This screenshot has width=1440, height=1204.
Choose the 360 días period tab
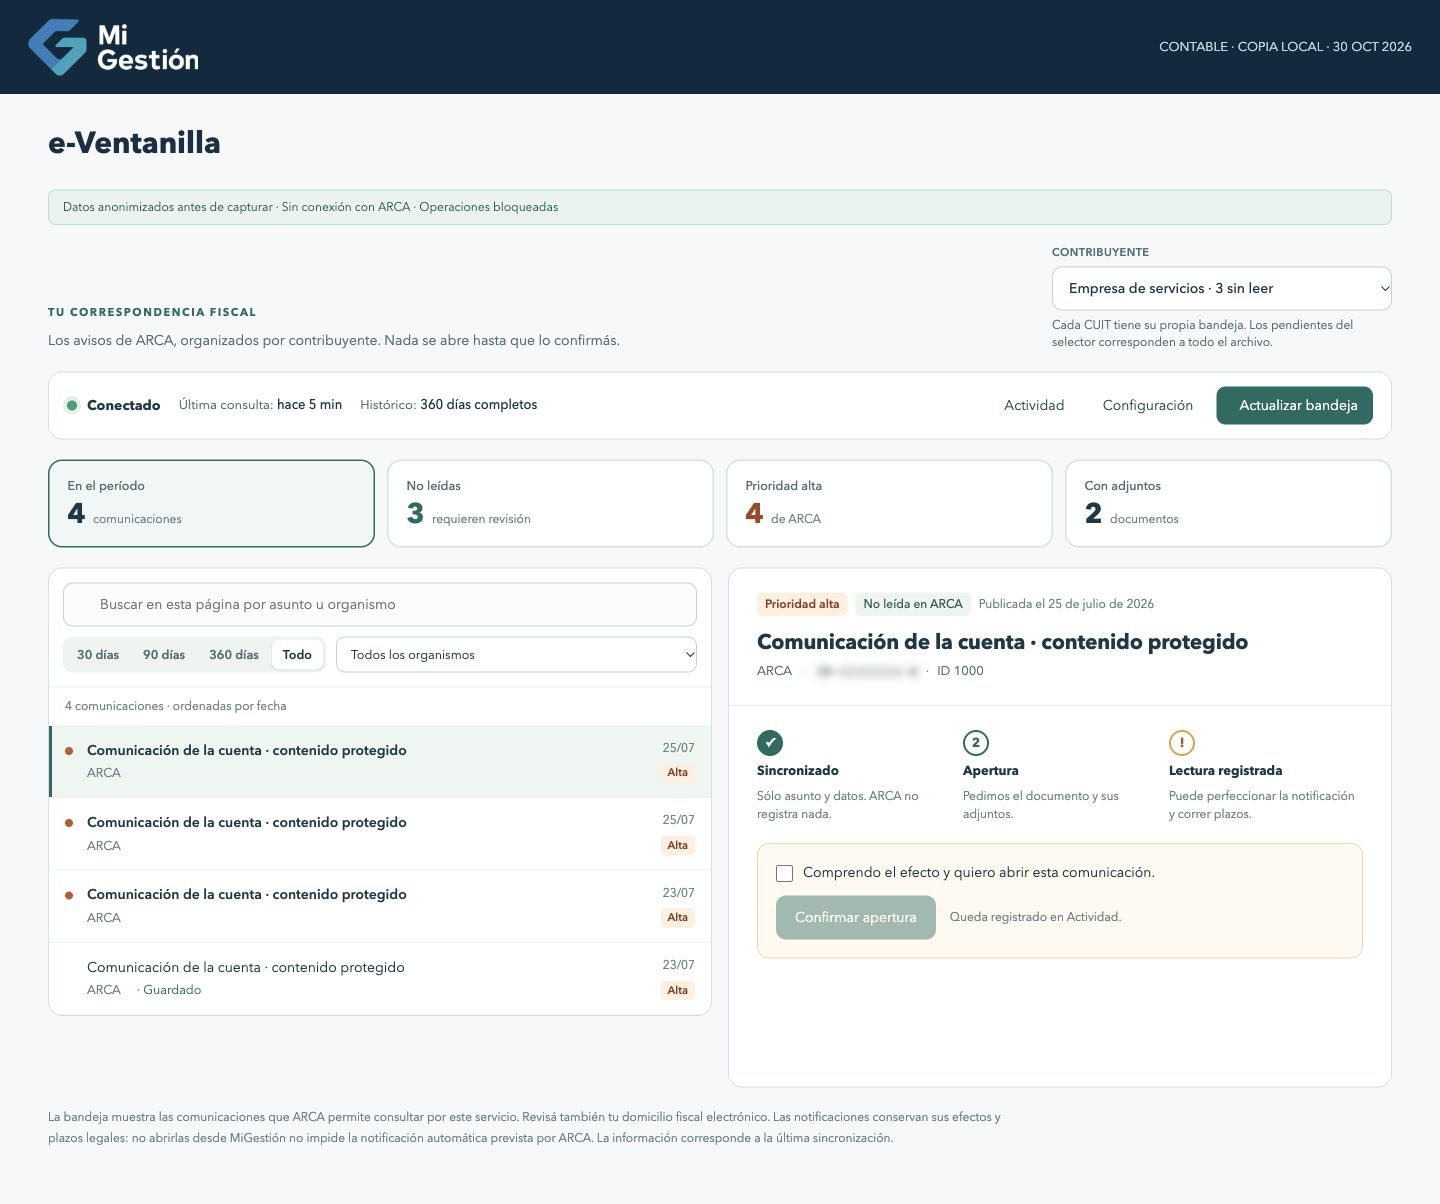click(234, 655)
